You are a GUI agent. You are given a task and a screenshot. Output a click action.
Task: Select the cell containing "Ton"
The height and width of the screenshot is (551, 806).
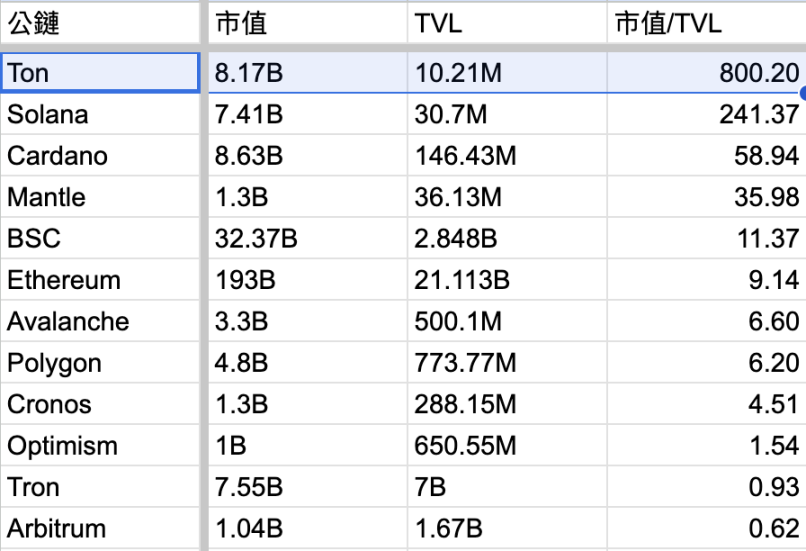click(100, 72)
